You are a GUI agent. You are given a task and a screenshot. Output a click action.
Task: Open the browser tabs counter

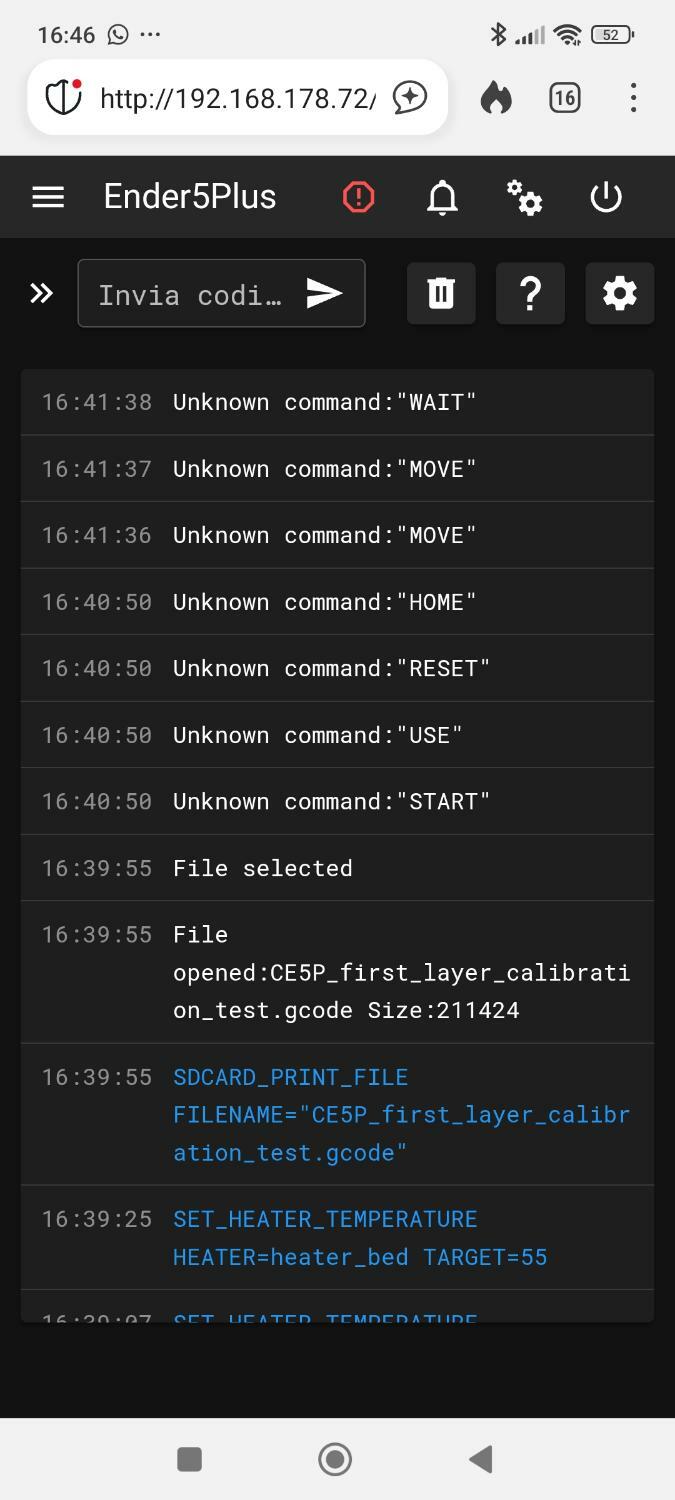(x=565, y=98)
